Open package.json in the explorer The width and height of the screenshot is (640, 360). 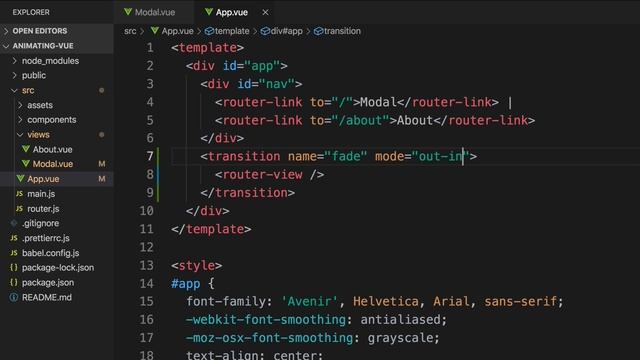click(x=48, y=282)
